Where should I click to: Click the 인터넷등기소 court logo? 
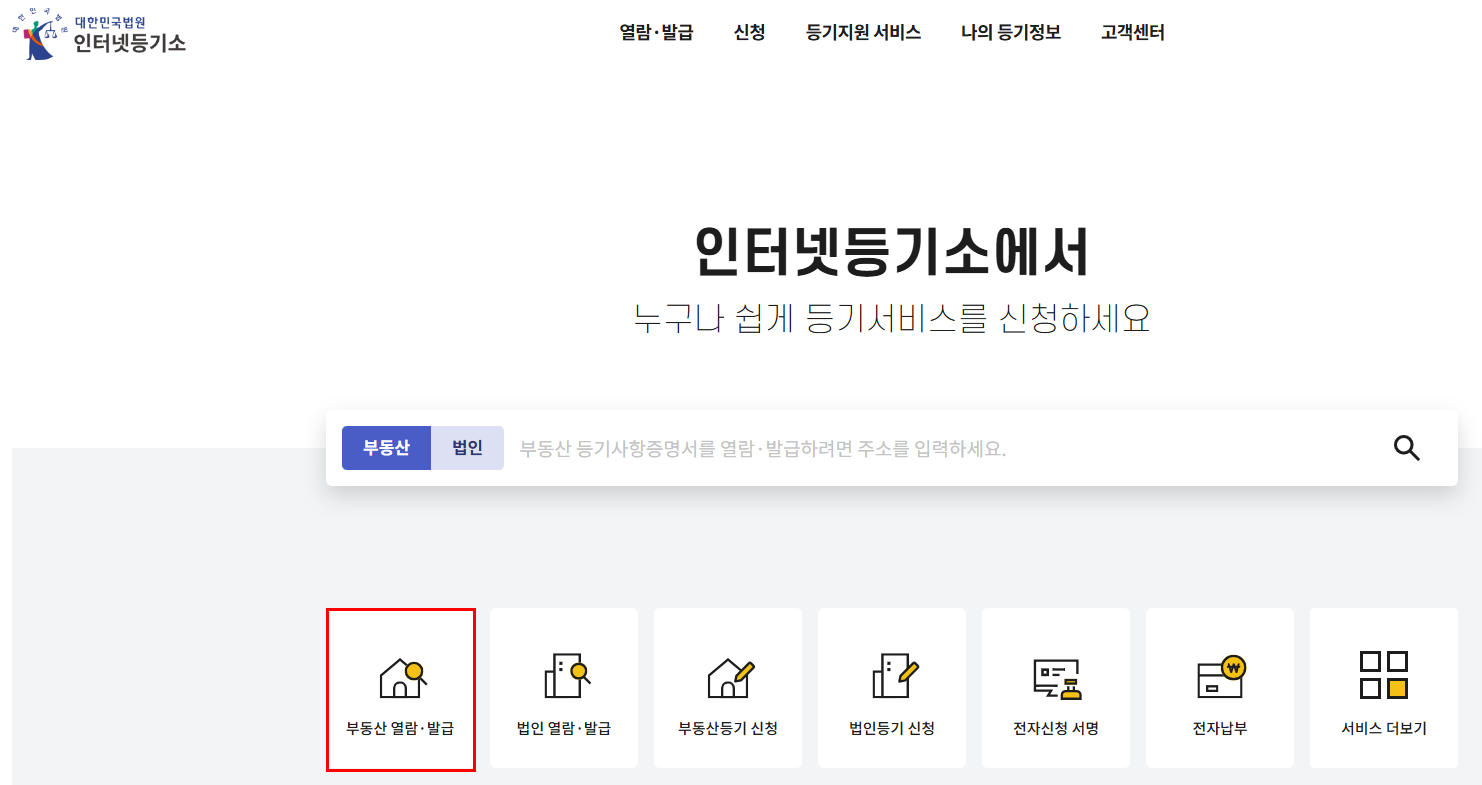pos(99,34)
